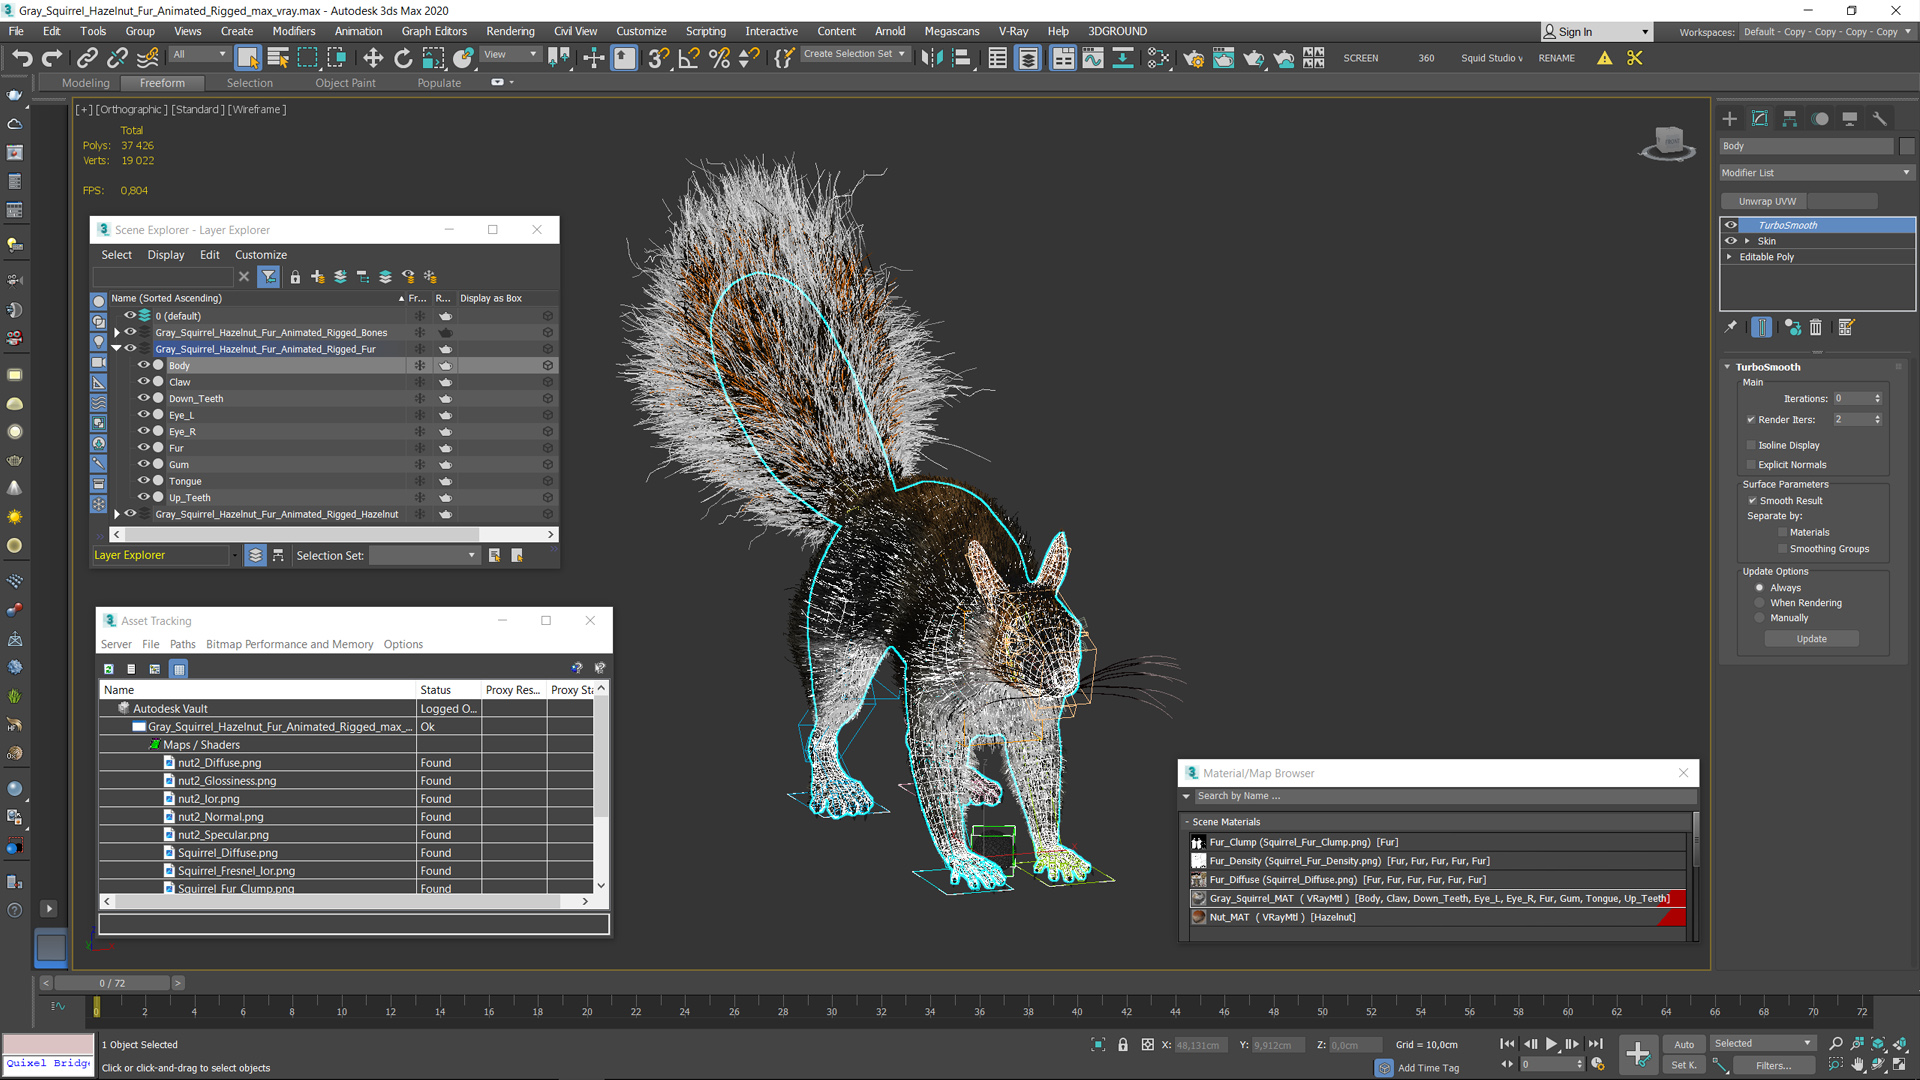Open the Schematic View icon
Viewport: 1920px width, 1080px height.
coord(1158,58)
